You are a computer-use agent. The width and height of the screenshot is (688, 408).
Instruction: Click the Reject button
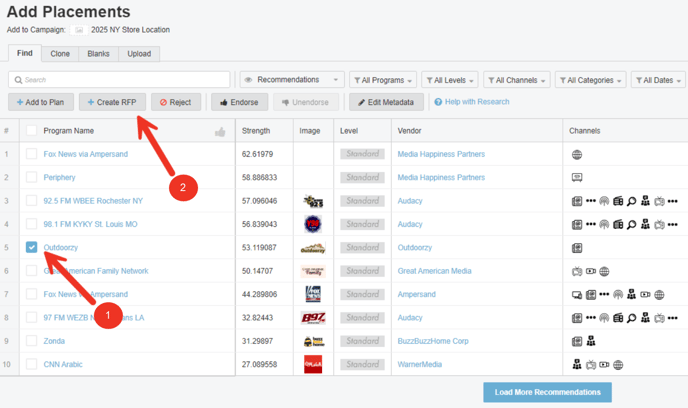point(176,102)
